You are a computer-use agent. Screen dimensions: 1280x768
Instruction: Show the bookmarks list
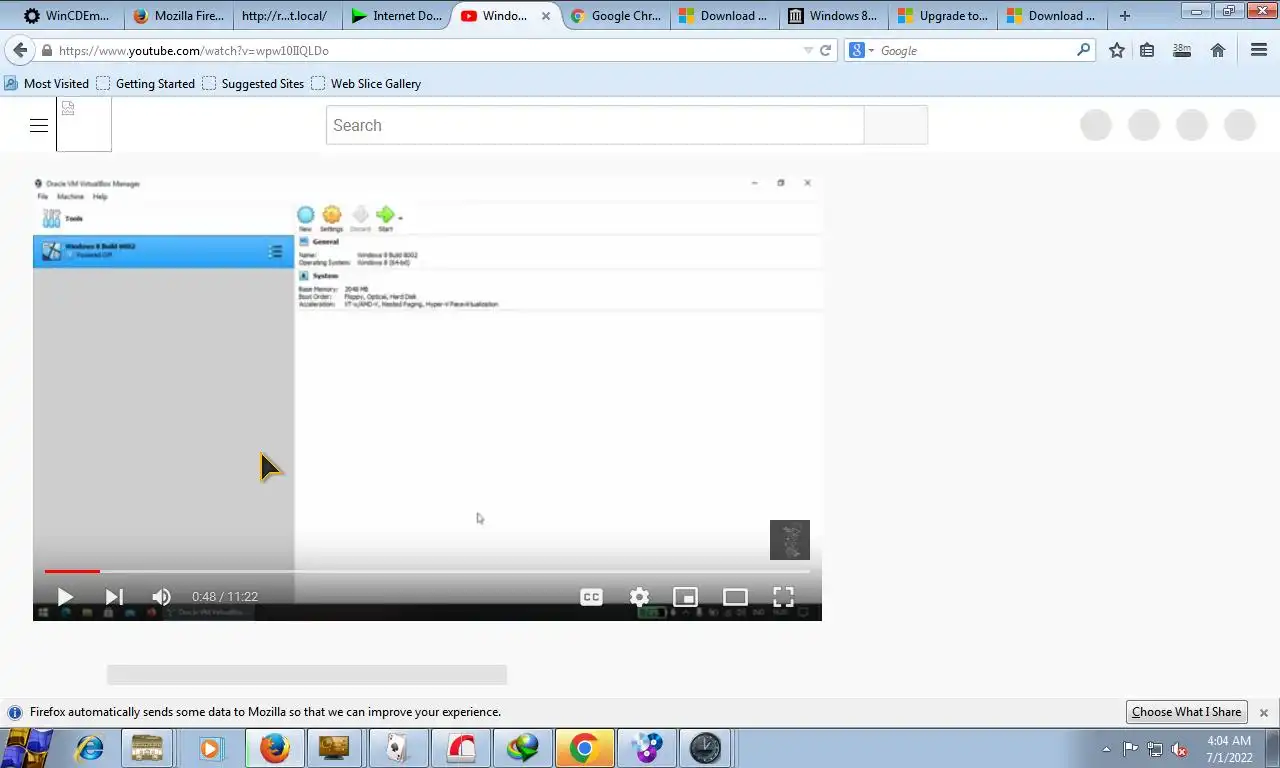click(x=1147, y=50)
